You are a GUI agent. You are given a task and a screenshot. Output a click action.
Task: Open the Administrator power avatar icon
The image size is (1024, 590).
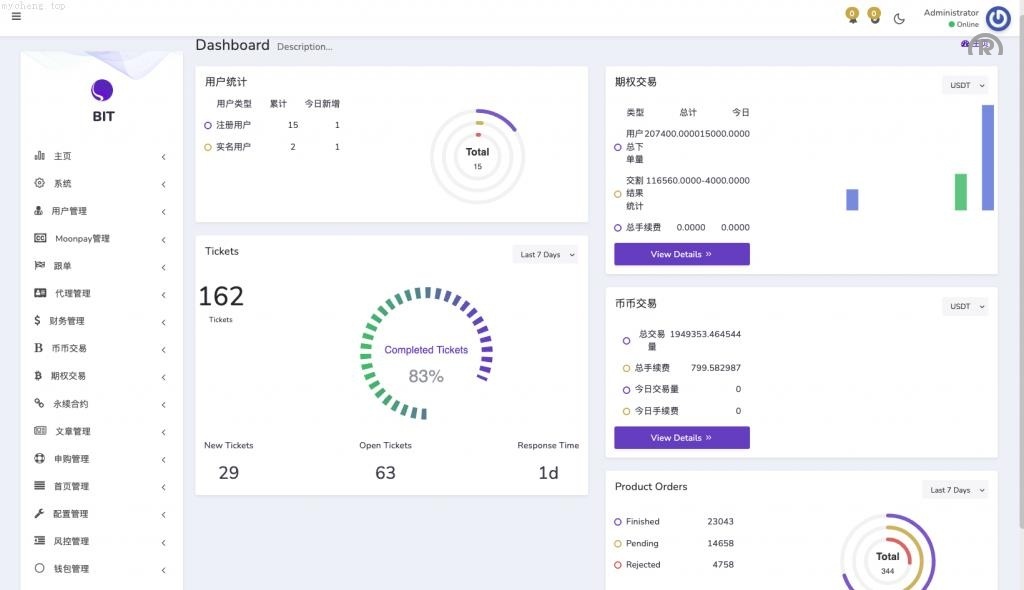coord(997,18)
